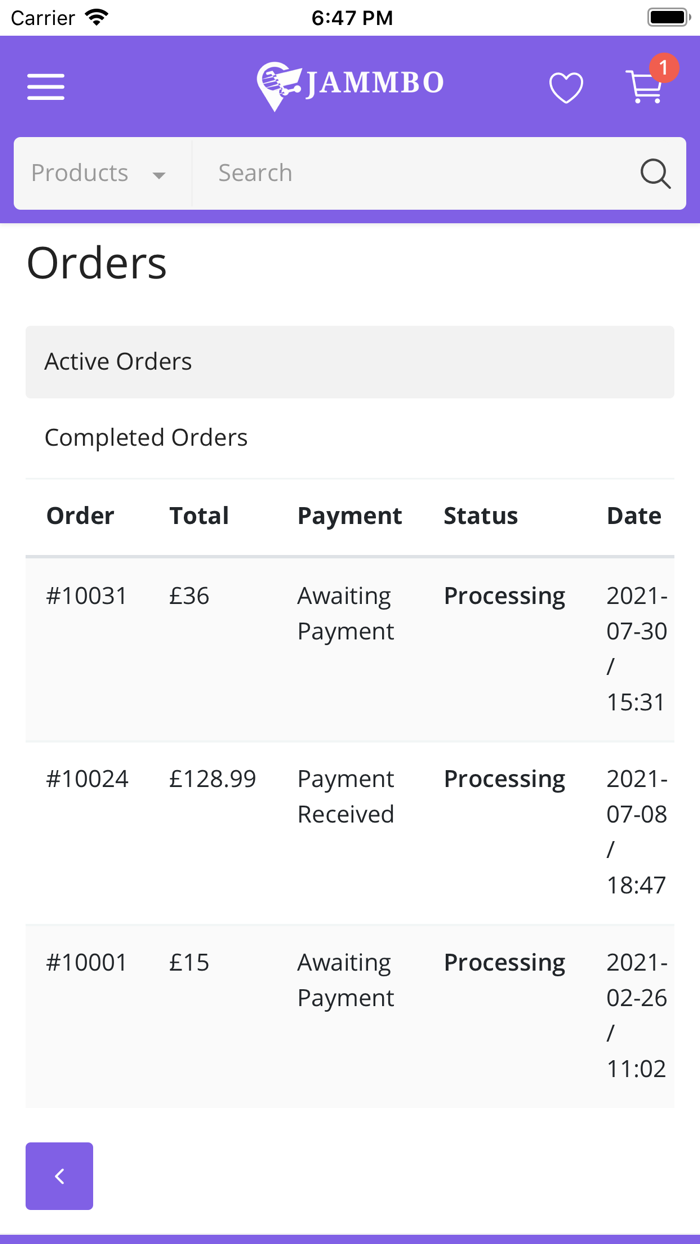Click the Status column header
This screenshot has height=1244, width=700.
tap(481, 516)
